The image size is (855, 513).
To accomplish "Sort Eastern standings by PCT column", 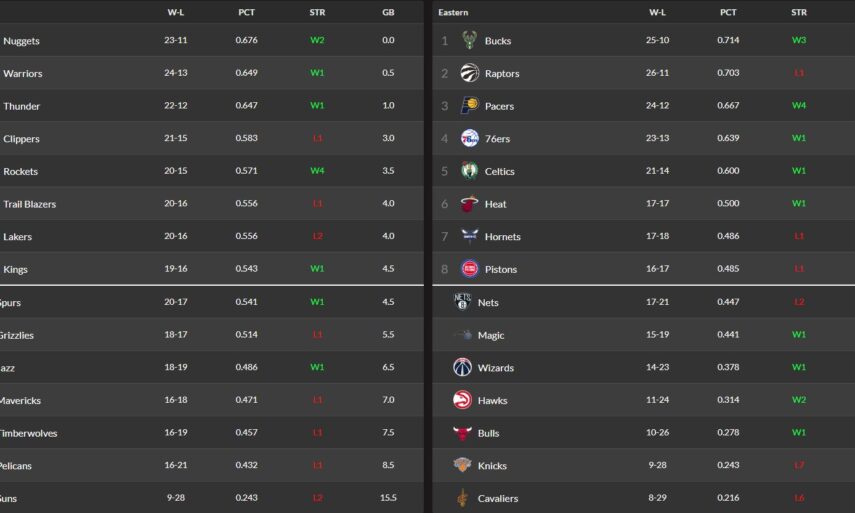I will (x=728, y=12).
